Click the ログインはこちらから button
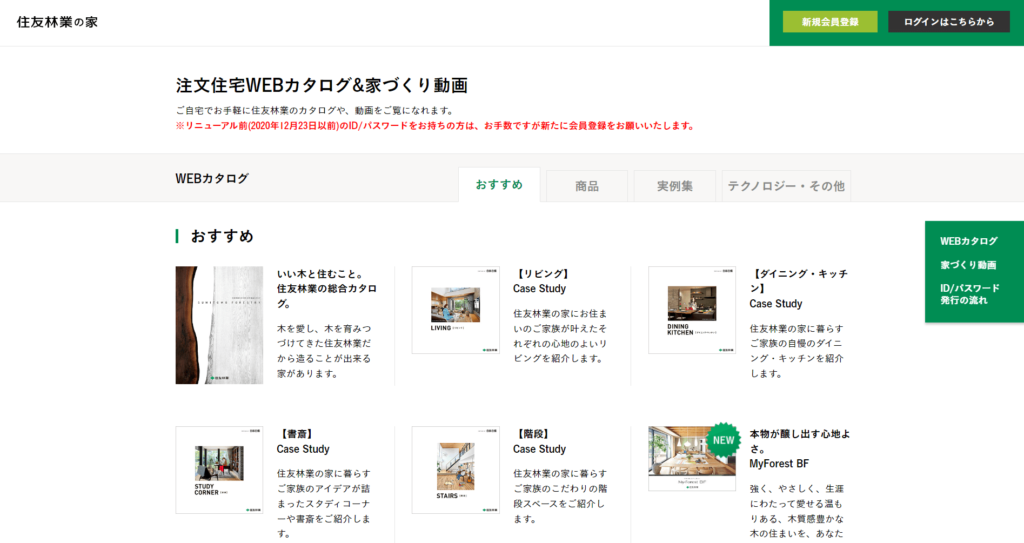Screen dimensions: 1024x543 pyautogui.click(x=949, y=22)
